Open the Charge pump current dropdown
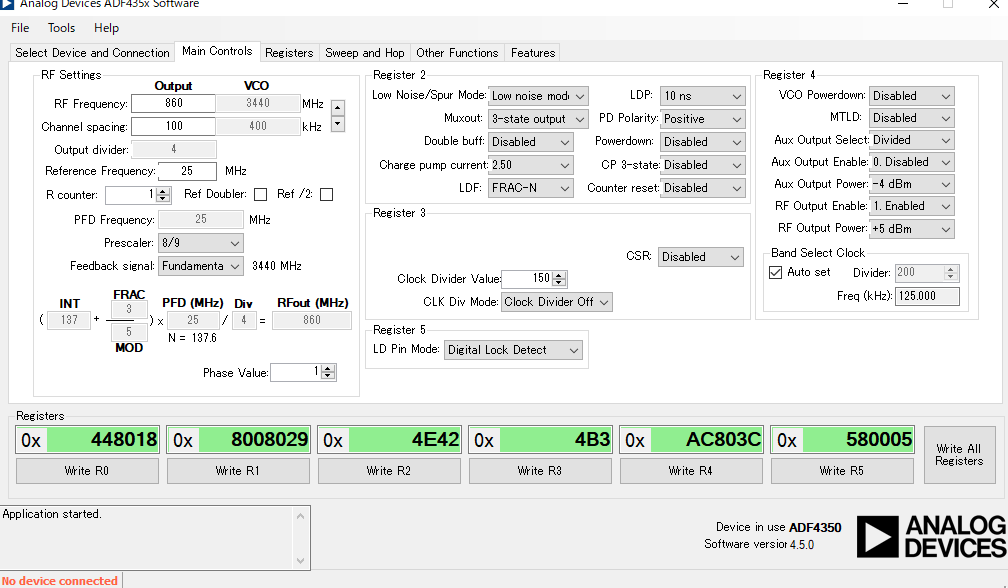The image size is (1008, 588). [530, 165]
